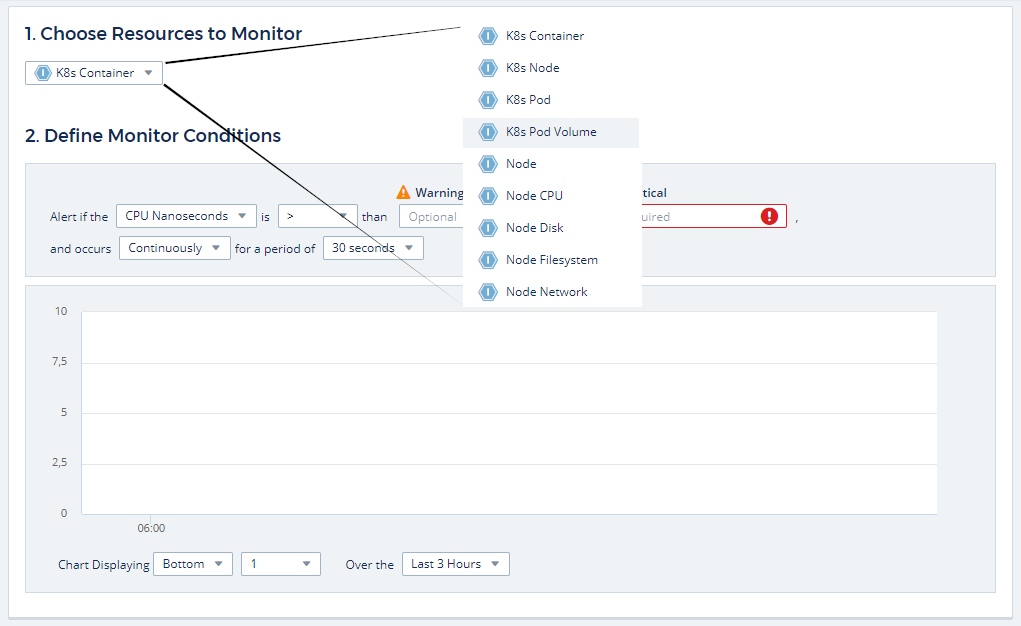Image resolution: width=1021 pixels, height=626 pixels.
Task: Choose the Node option in resource list
Action: coord(521,164)
